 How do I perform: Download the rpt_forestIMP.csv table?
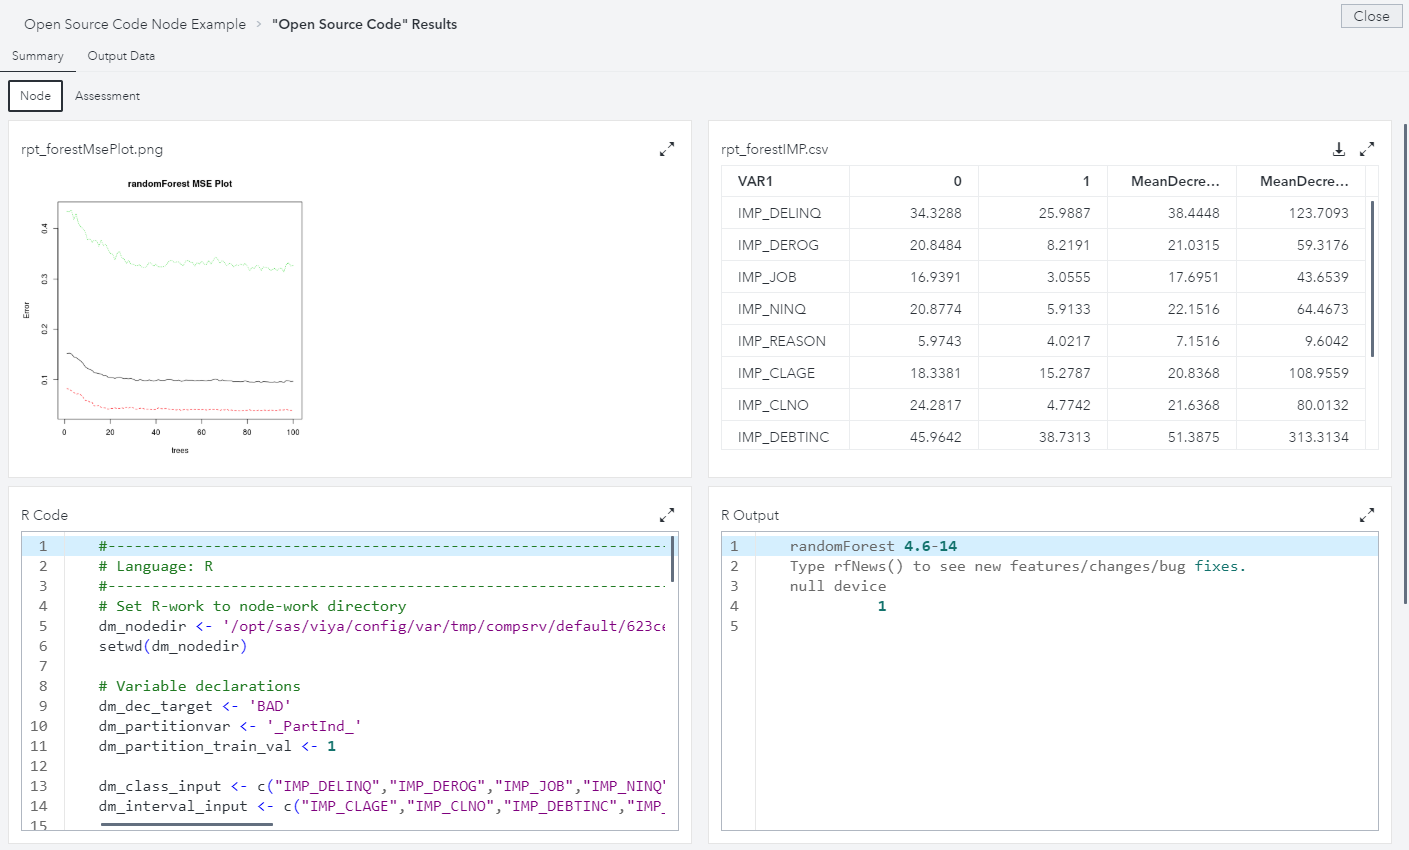pos(1339,149)
